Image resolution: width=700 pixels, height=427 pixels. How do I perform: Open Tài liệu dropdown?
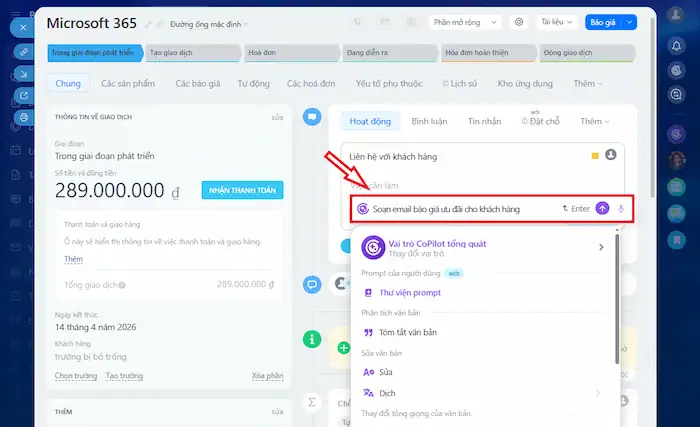[x=556, y=22]
